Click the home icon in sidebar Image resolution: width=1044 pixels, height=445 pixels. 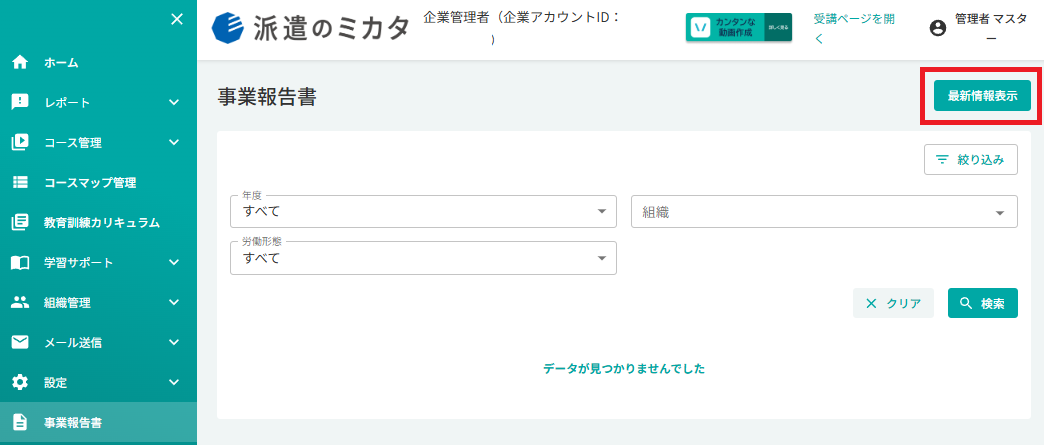pyautogui.click(x=20, y=63)
